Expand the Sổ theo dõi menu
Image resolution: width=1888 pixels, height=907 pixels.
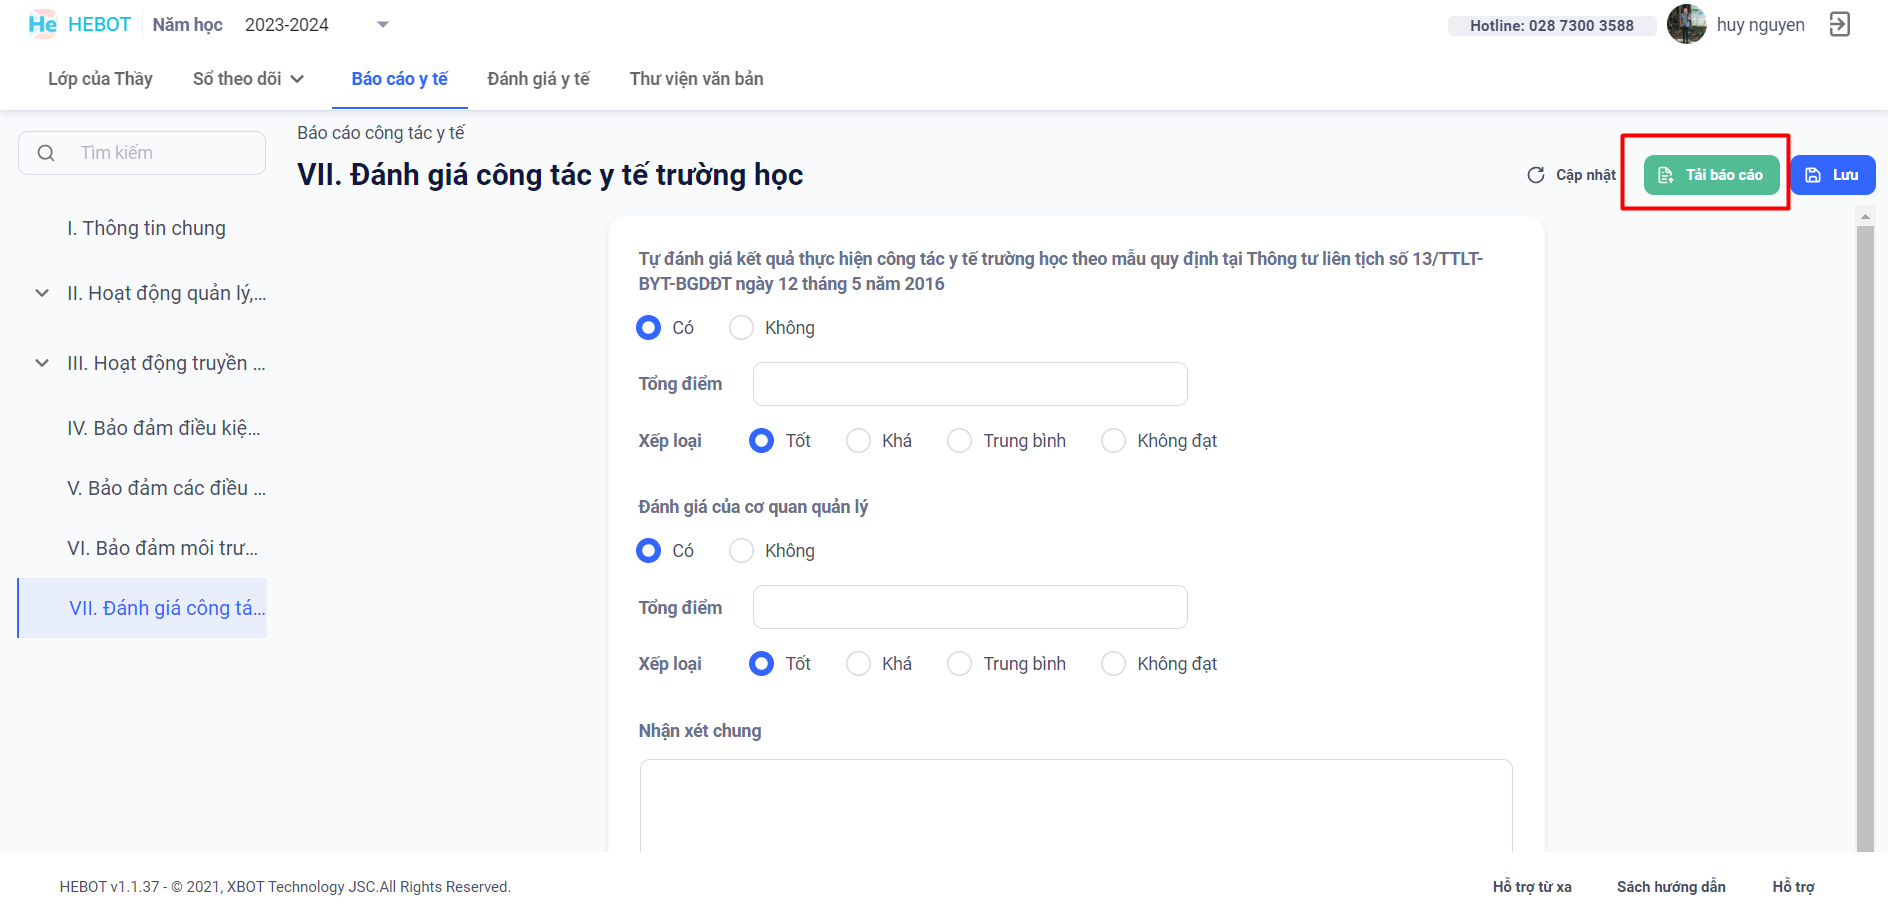(x=248, y=79)
